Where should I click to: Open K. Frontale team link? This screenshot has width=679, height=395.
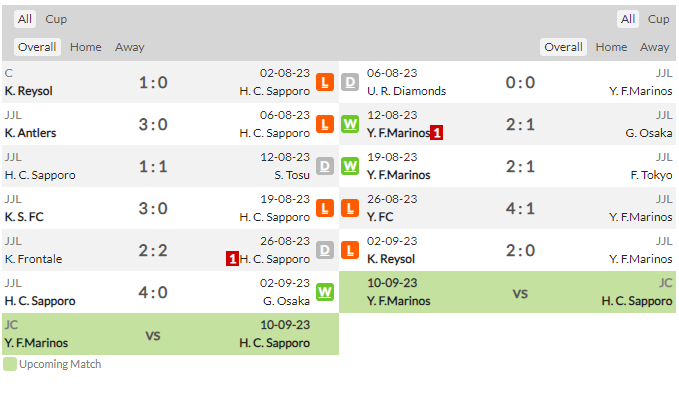tap(33, 259)
